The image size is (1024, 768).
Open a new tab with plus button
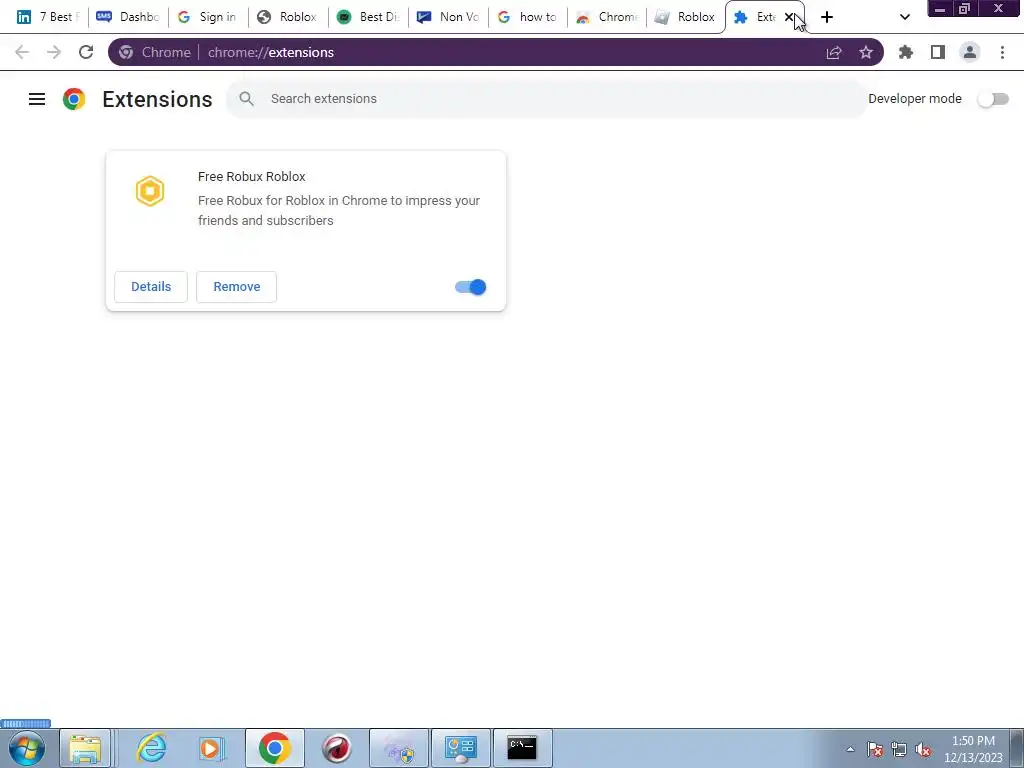click(827, 17)
